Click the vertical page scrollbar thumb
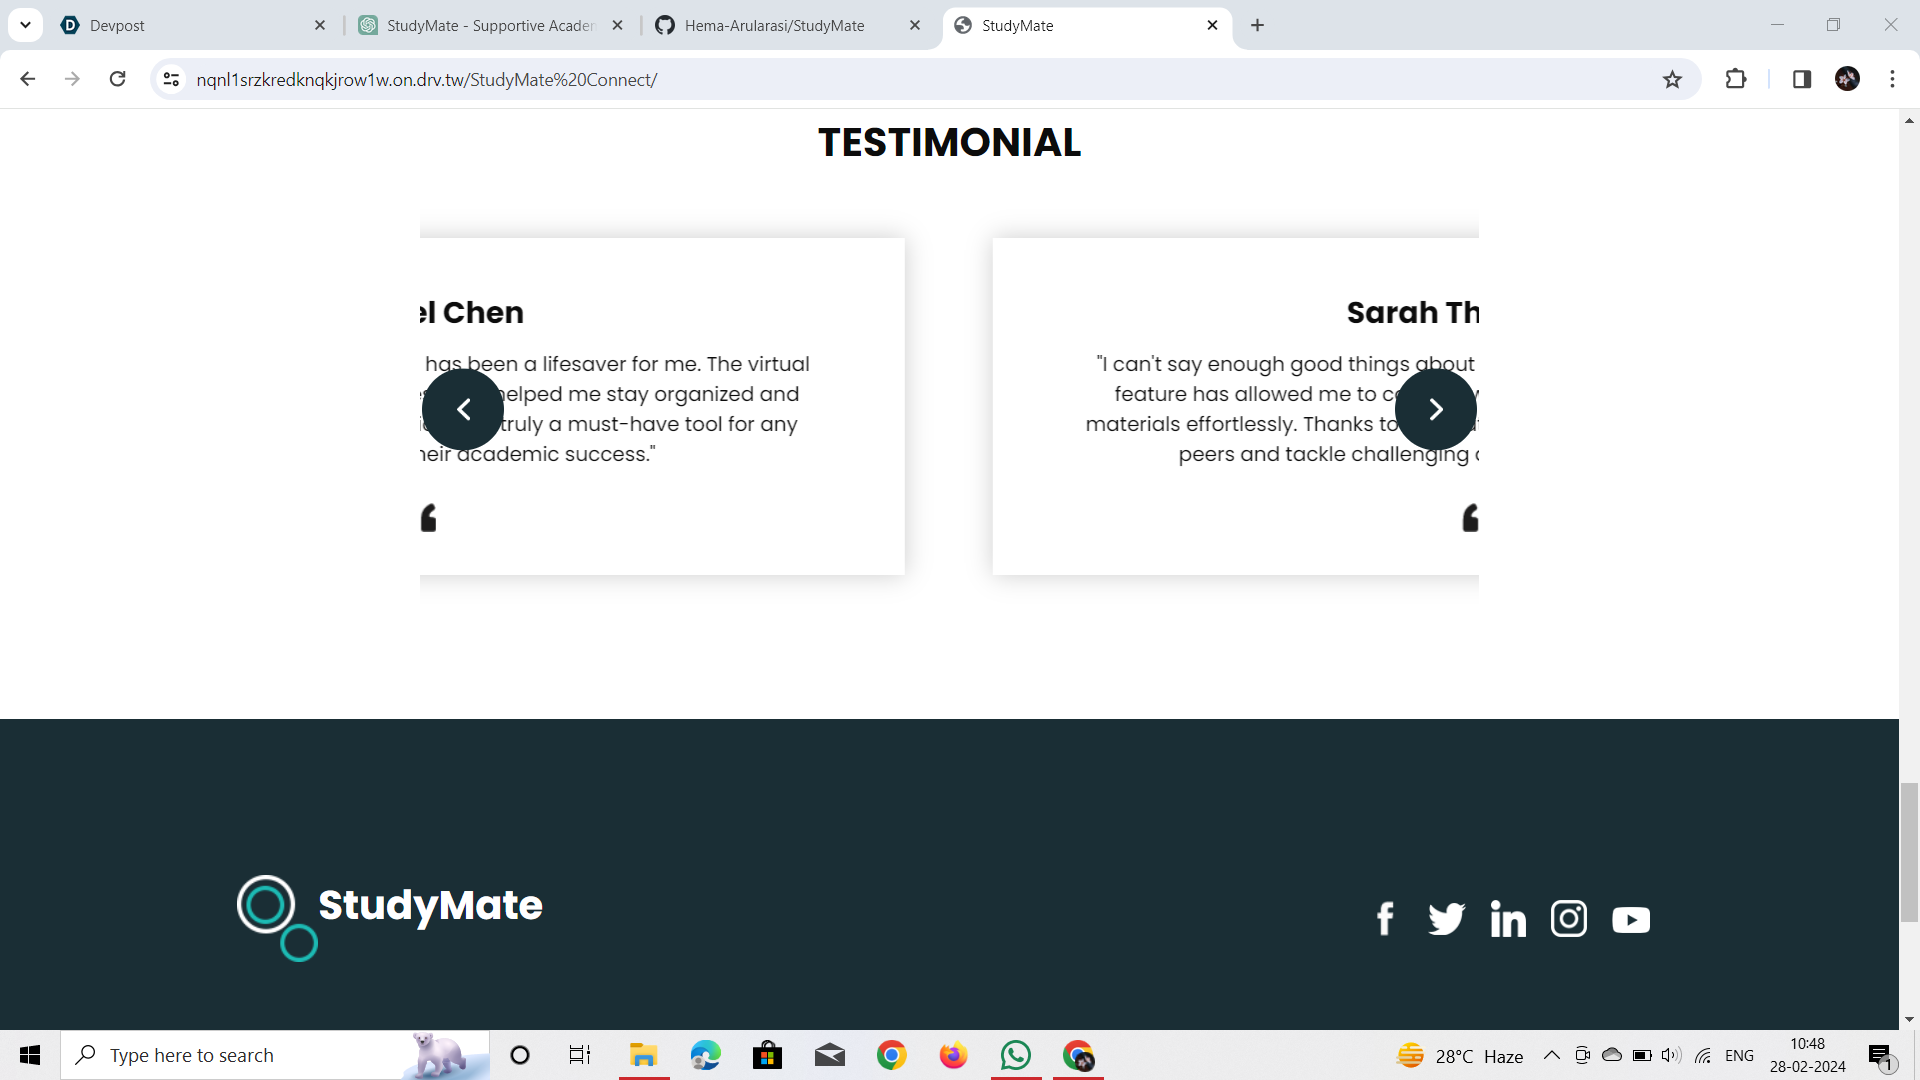The height and width of the screenshot is (1080, 1920). point(1909,852)
